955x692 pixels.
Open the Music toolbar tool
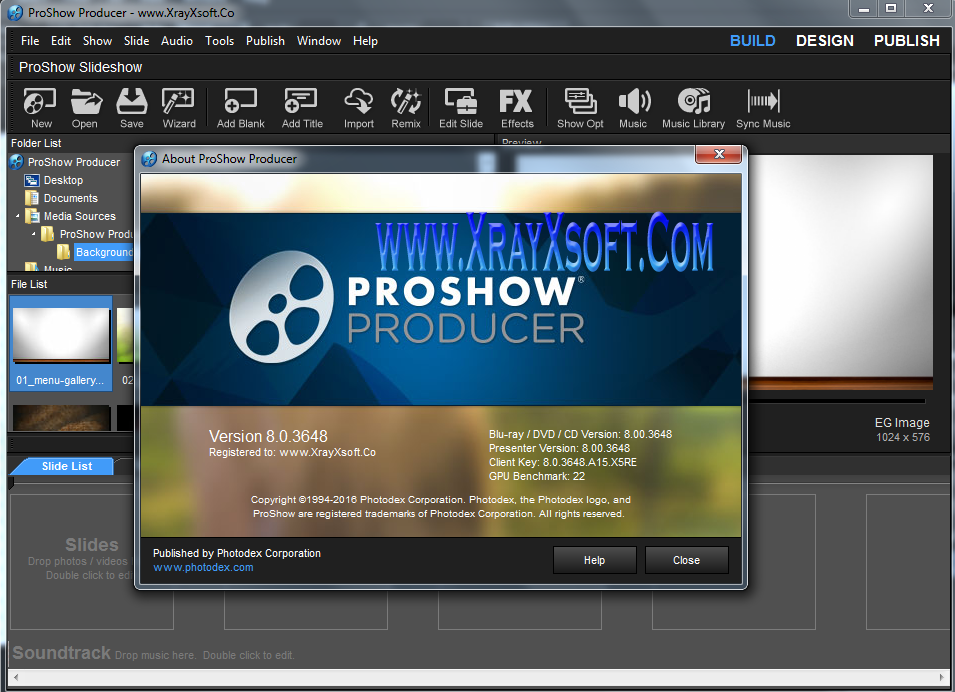tap(633, 108)
